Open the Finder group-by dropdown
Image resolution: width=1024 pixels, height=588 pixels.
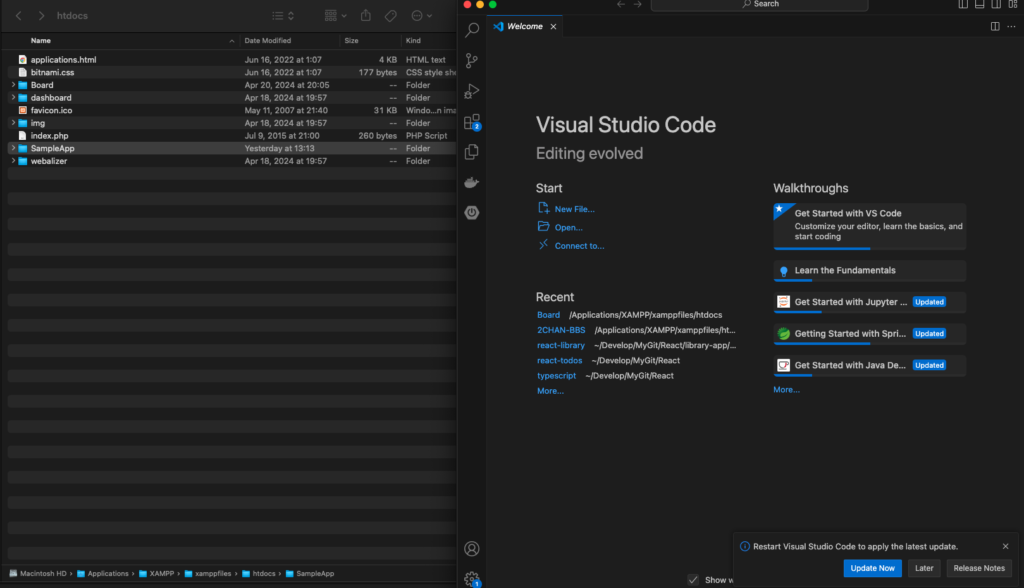pyautogui.click(x=335, y=16)
